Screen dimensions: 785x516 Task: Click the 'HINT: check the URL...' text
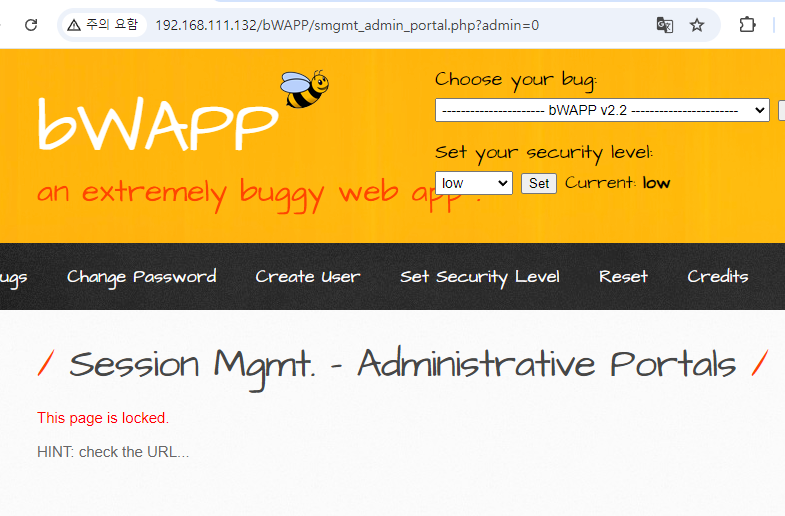click(x=113, y=452)
